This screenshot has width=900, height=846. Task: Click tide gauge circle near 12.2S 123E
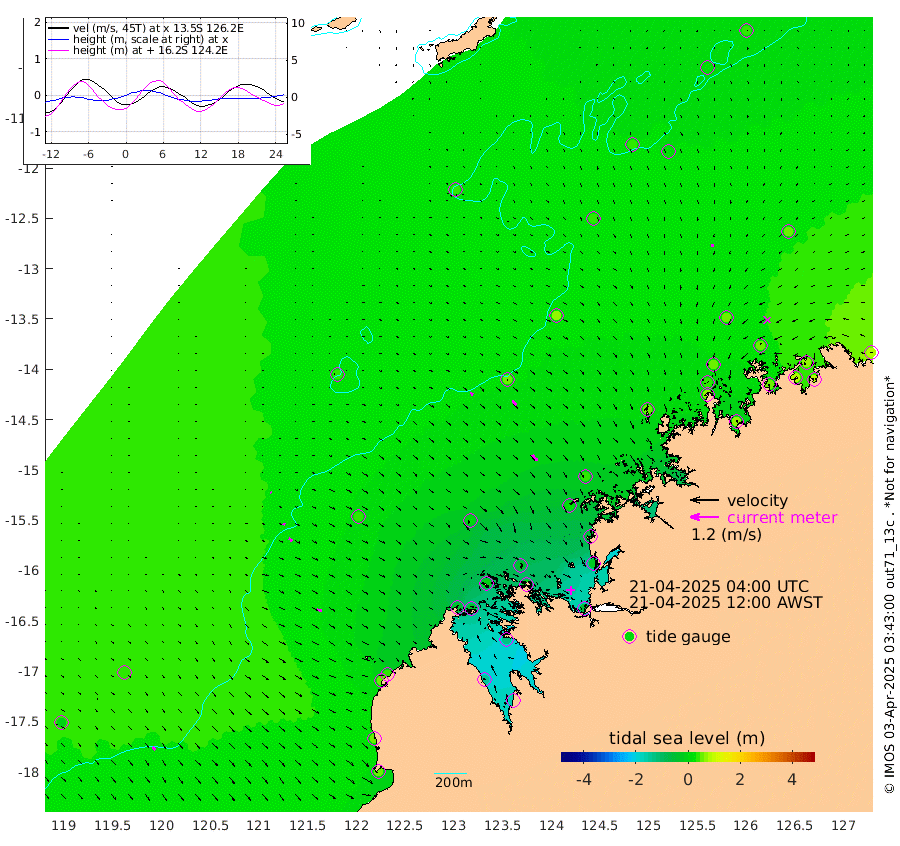pyautogui.click(x=456, y=190)
